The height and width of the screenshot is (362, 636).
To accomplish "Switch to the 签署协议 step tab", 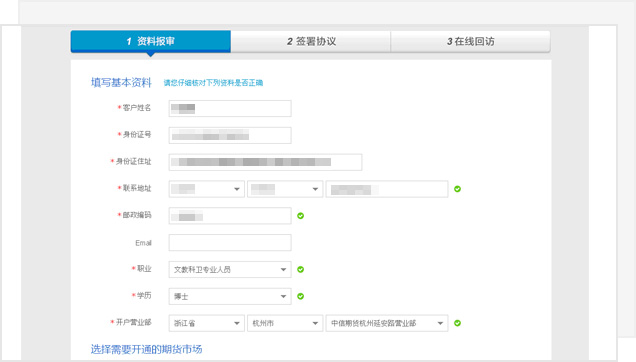I will 311,41.
